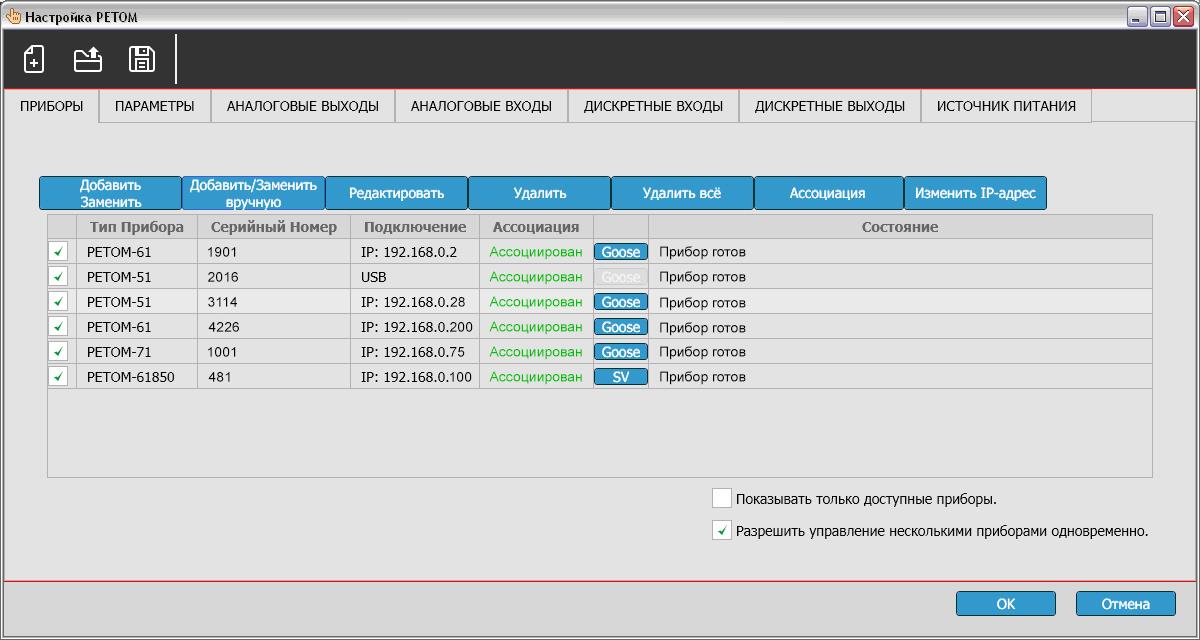Click Goose button in serial 4226 row

(x=621, y=327)
